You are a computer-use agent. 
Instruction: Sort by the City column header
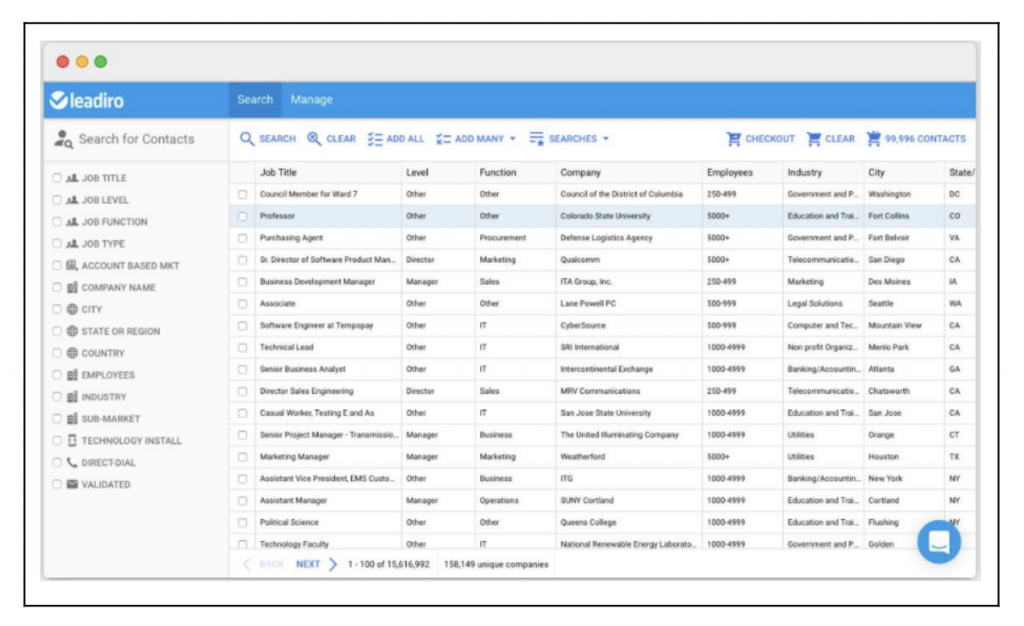[876, 172]
